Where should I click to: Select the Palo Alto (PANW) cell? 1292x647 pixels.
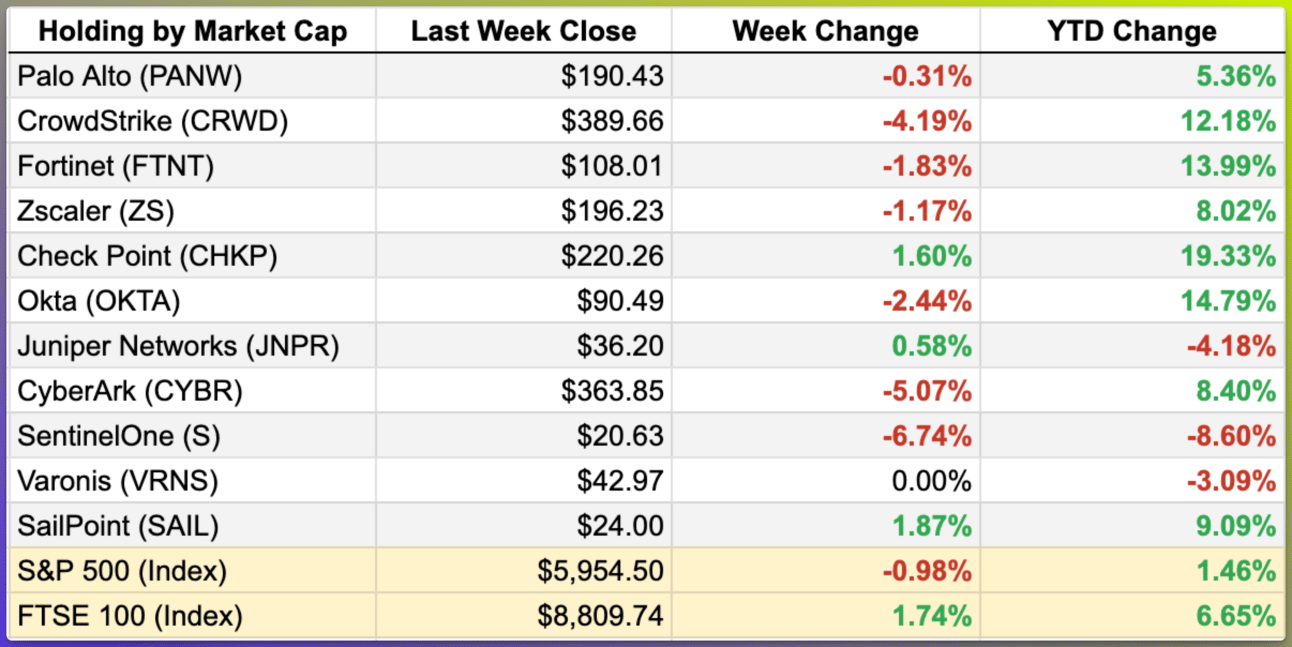[x=130, y=76]
